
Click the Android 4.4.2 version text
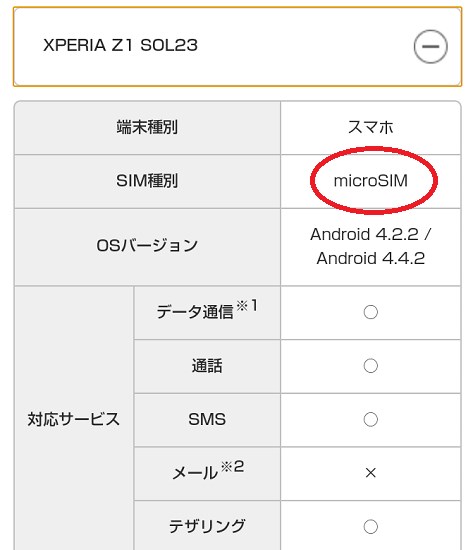(x=371, y=259)
